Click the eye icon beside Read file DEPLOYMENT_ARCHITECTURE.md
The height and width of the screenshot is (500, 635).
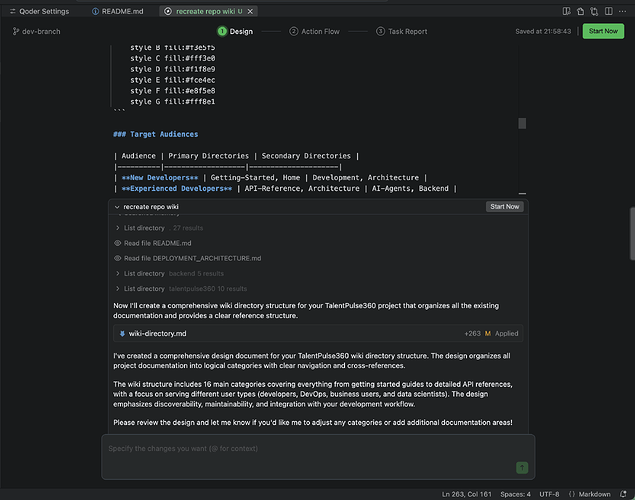pos(118,258)
